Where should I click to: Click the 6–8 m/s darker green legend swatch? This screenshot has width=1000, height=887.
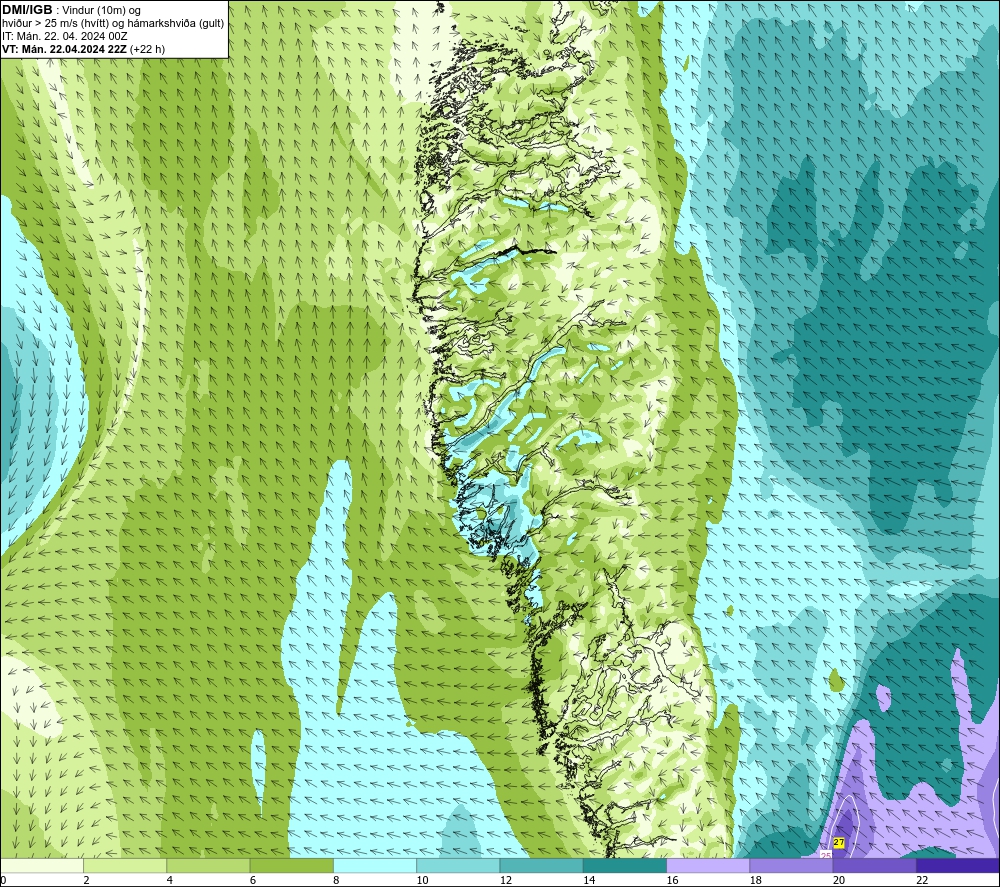click(291, 865)
